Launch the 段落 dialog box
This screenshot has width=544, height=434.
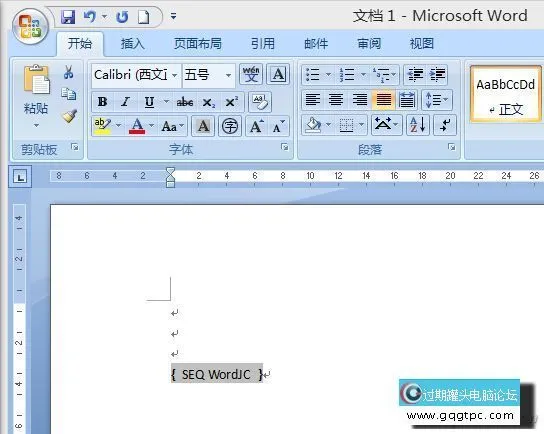(x=451, y=147)
